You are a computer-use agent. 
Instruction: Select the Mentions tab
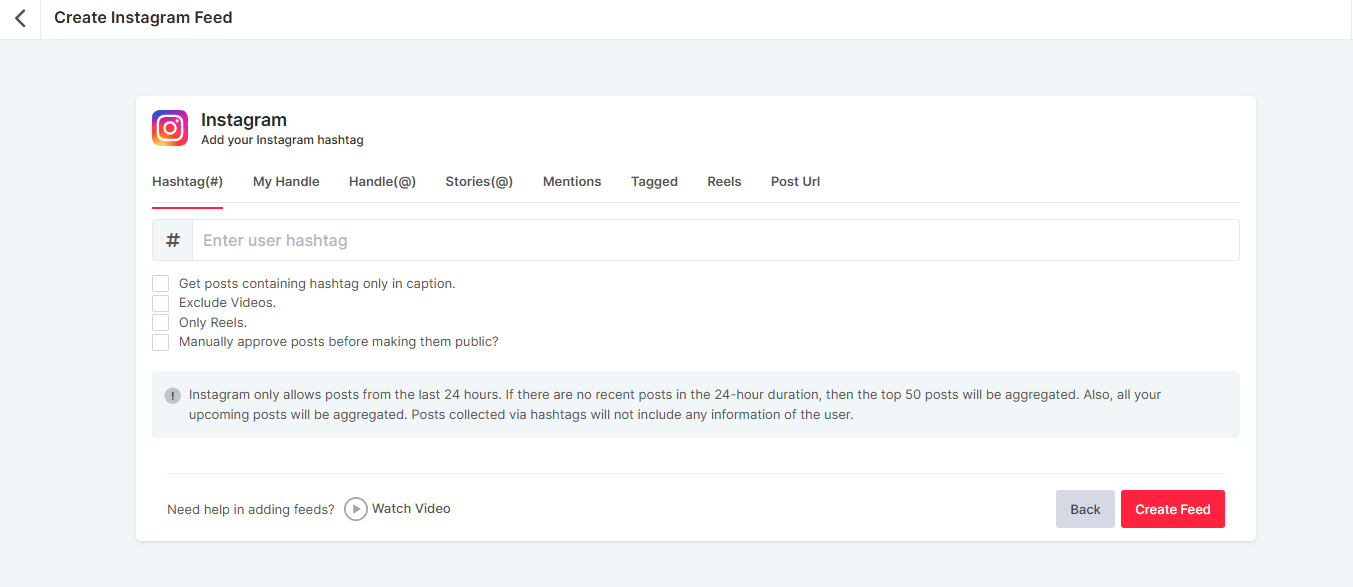[572, 182]
